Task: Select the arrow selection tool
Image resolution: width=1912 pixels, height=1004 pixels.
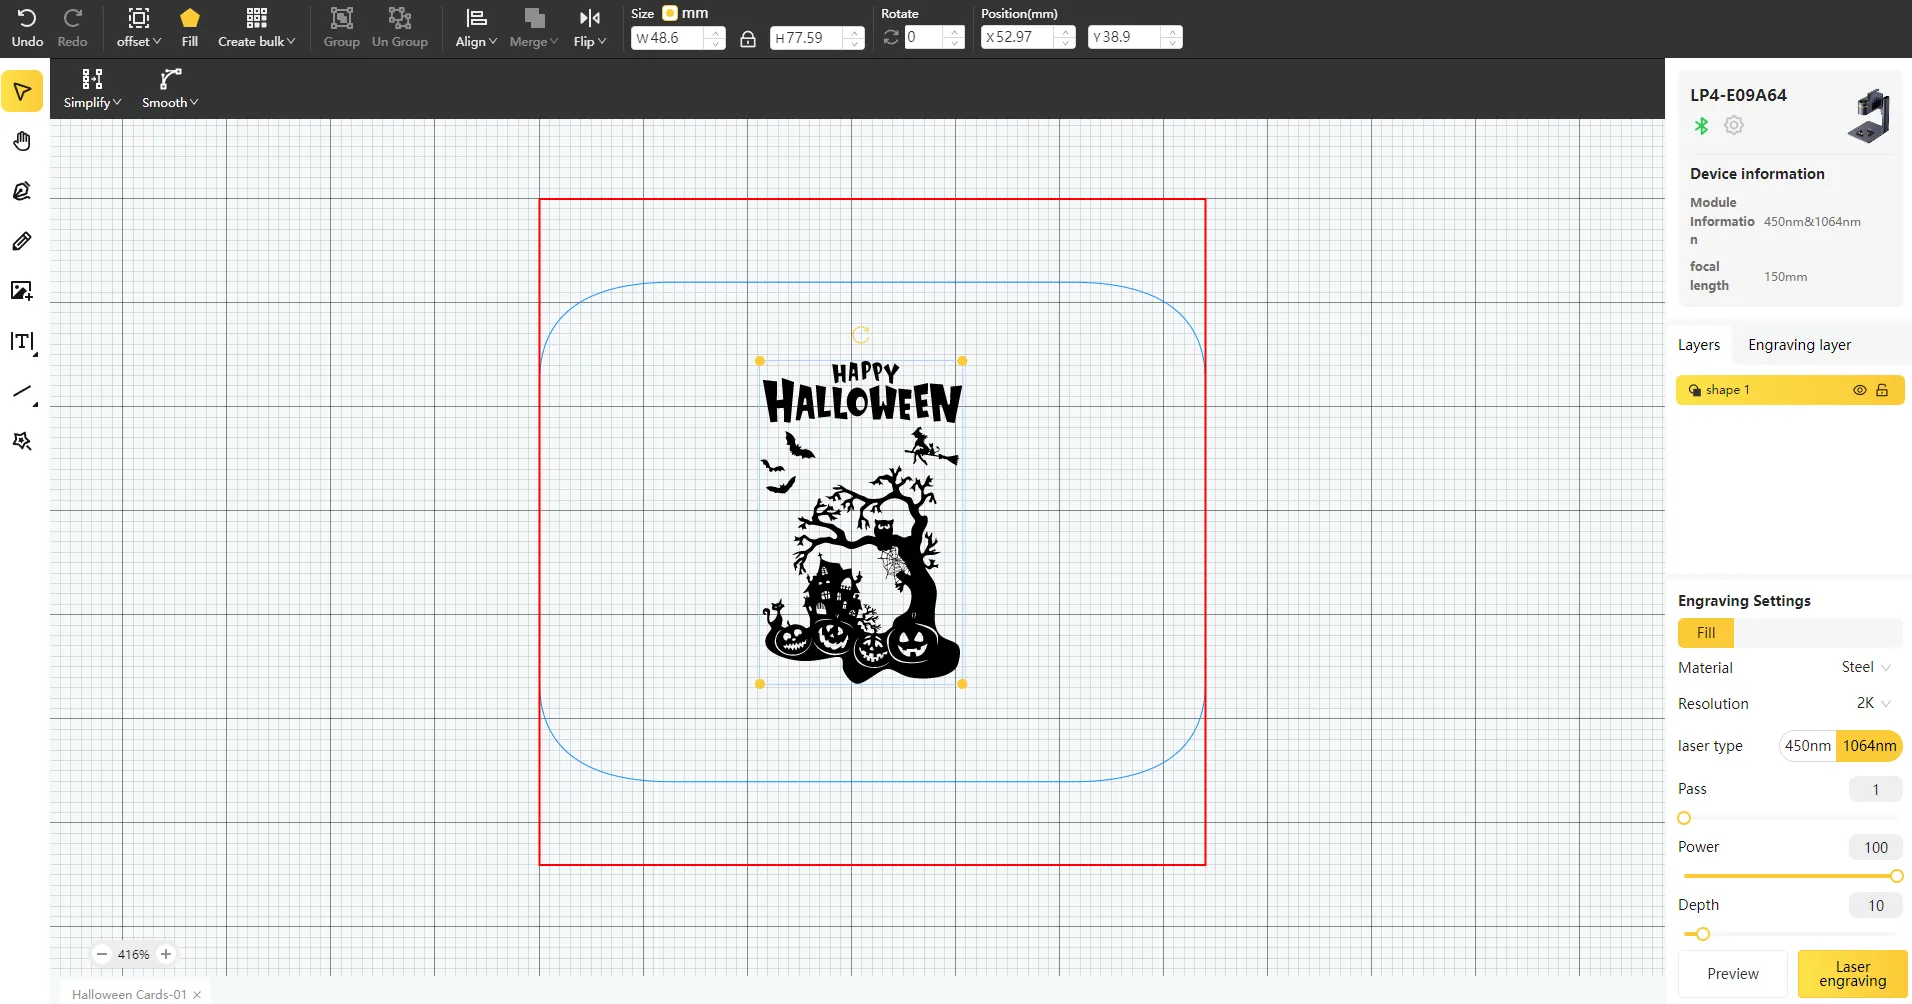Action: pyautogui.click(x=22, y=92)
